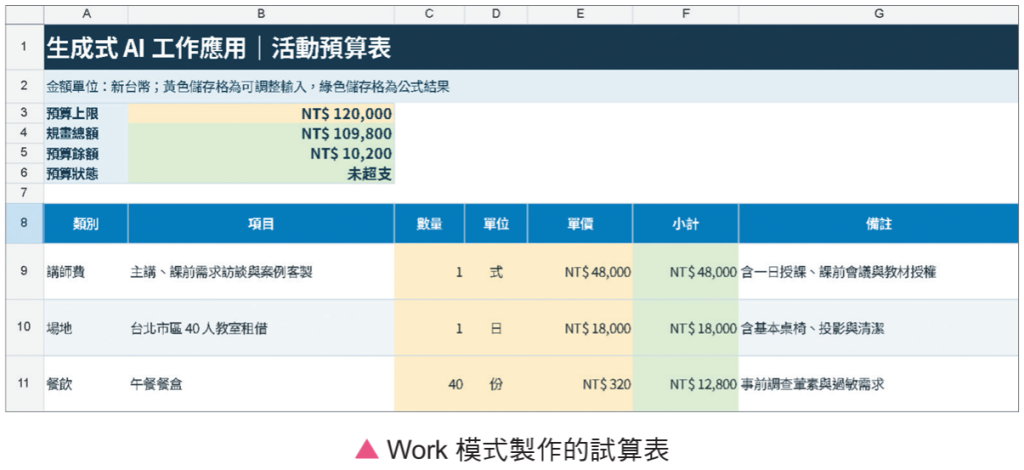Select row 1 header
Screen dimensions: 1024x470
(x=25, y=47)
